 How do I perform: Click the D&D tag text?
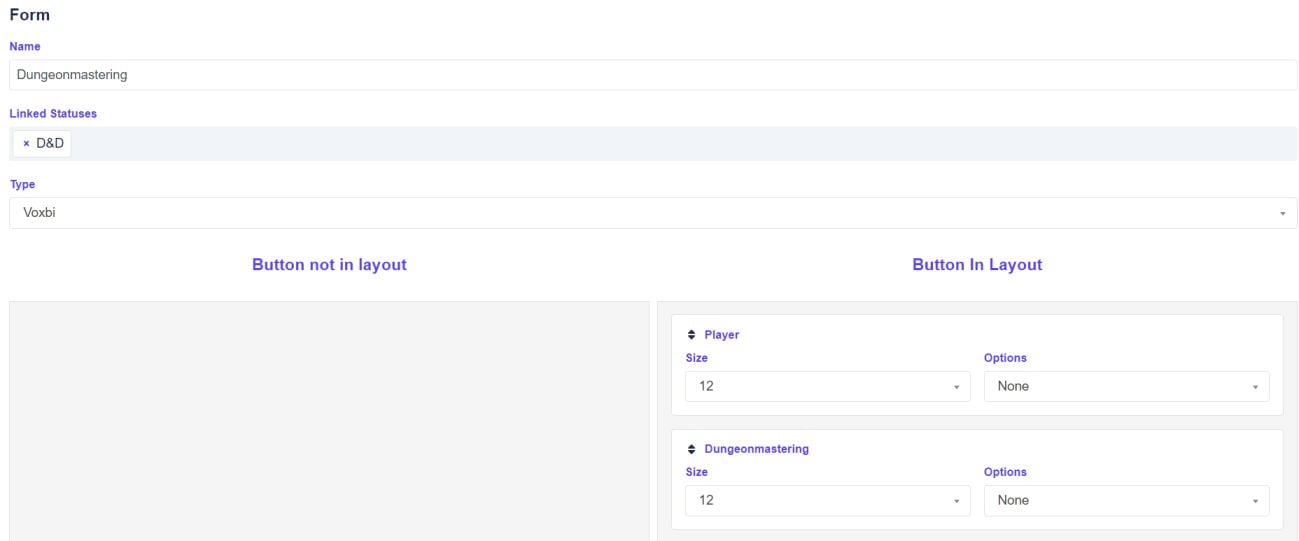click(50, 144)
